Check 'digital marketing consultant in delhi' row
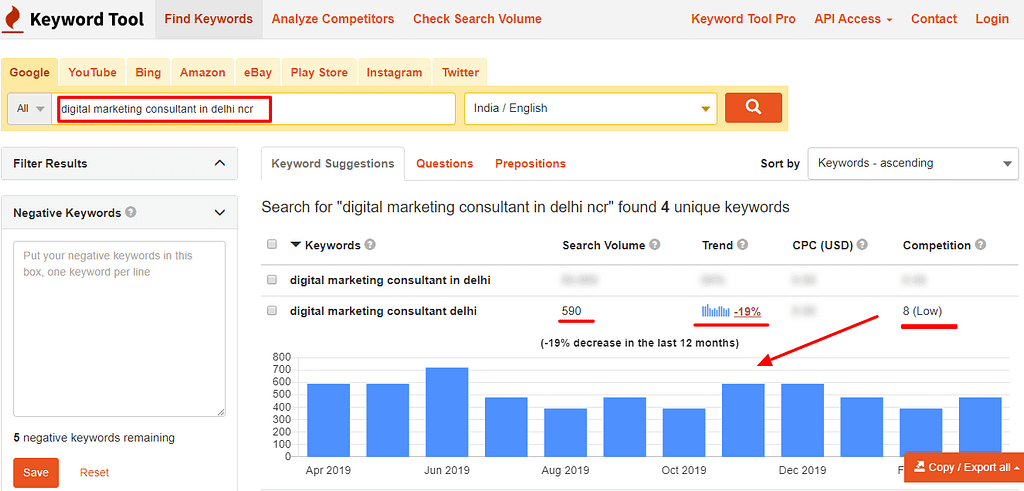 (272, 280)
